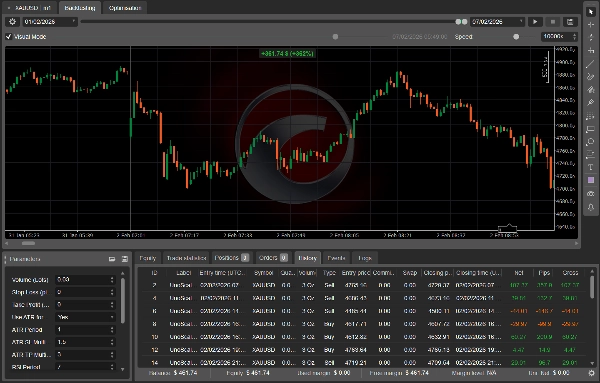Open the Orders tab
600x383 pixels.
[273, 258]
